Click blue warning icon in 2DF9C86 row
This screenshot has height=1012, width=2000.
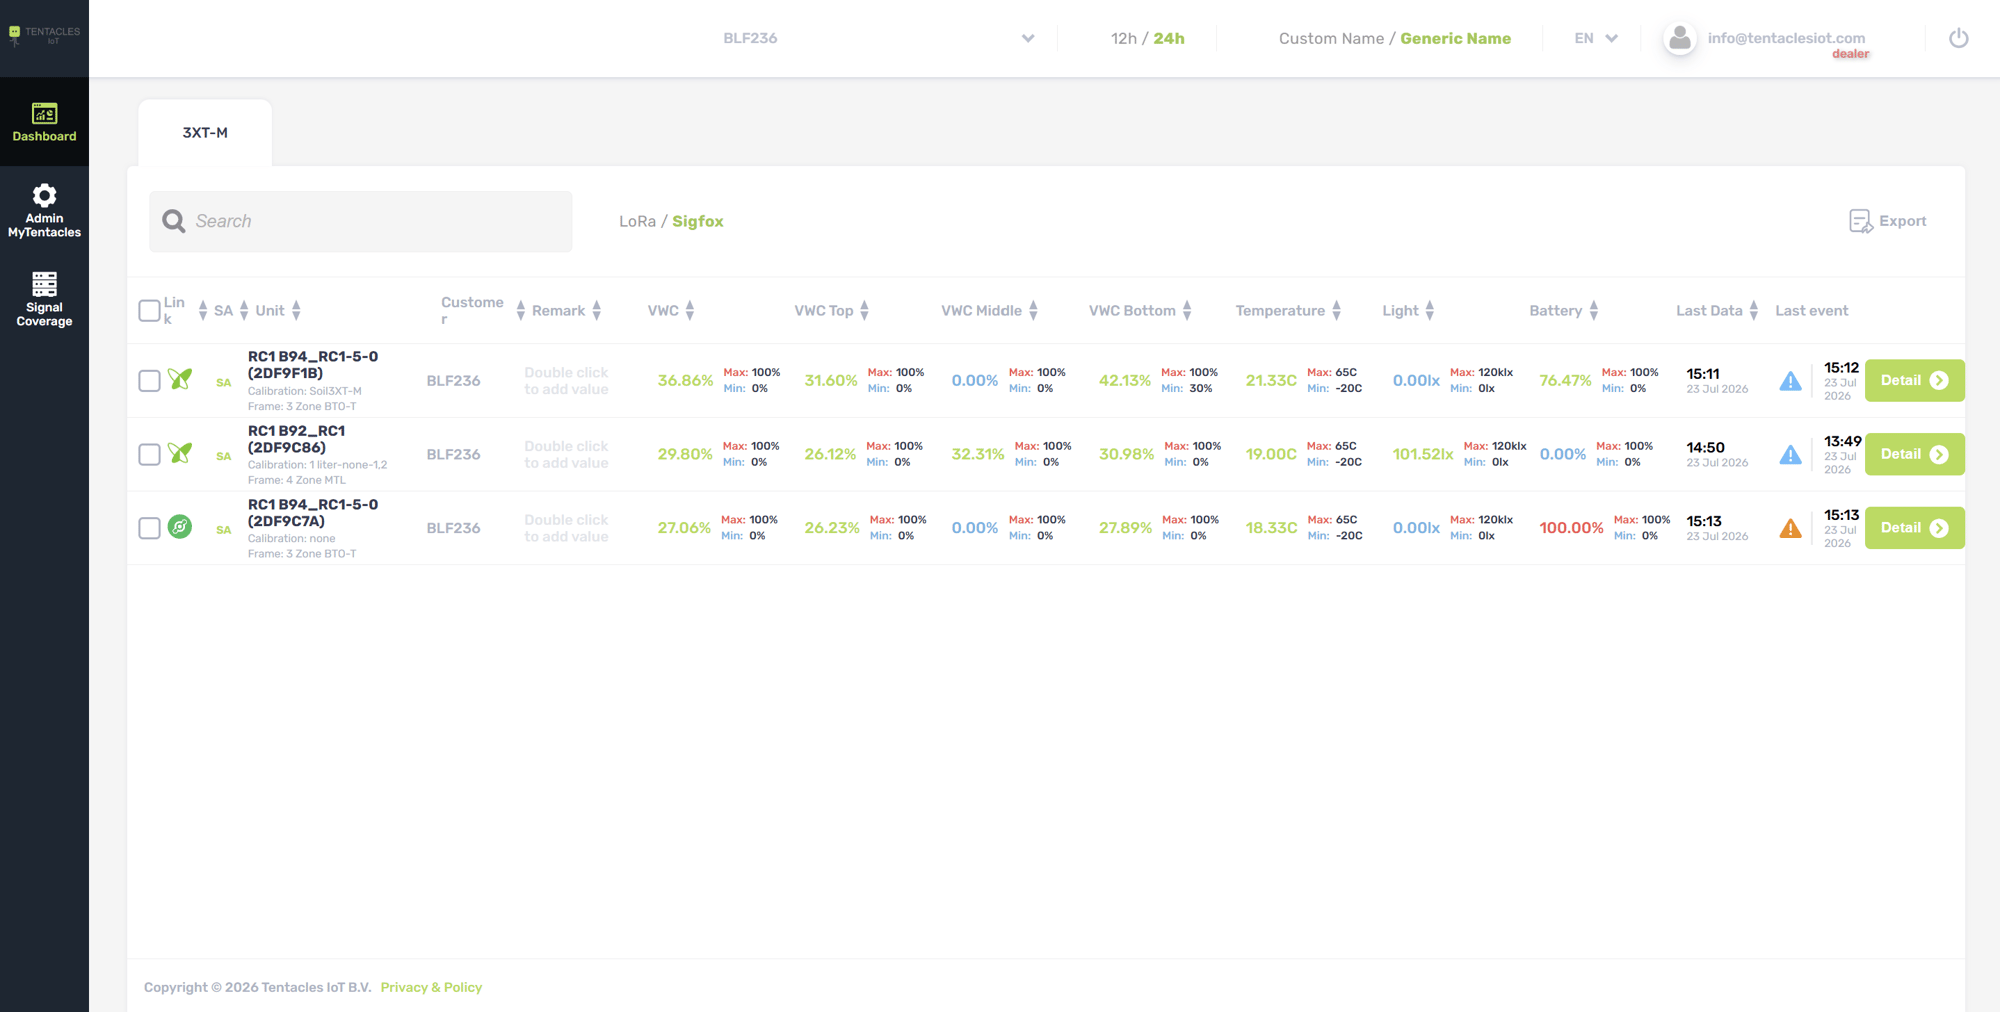(1790, 455)
